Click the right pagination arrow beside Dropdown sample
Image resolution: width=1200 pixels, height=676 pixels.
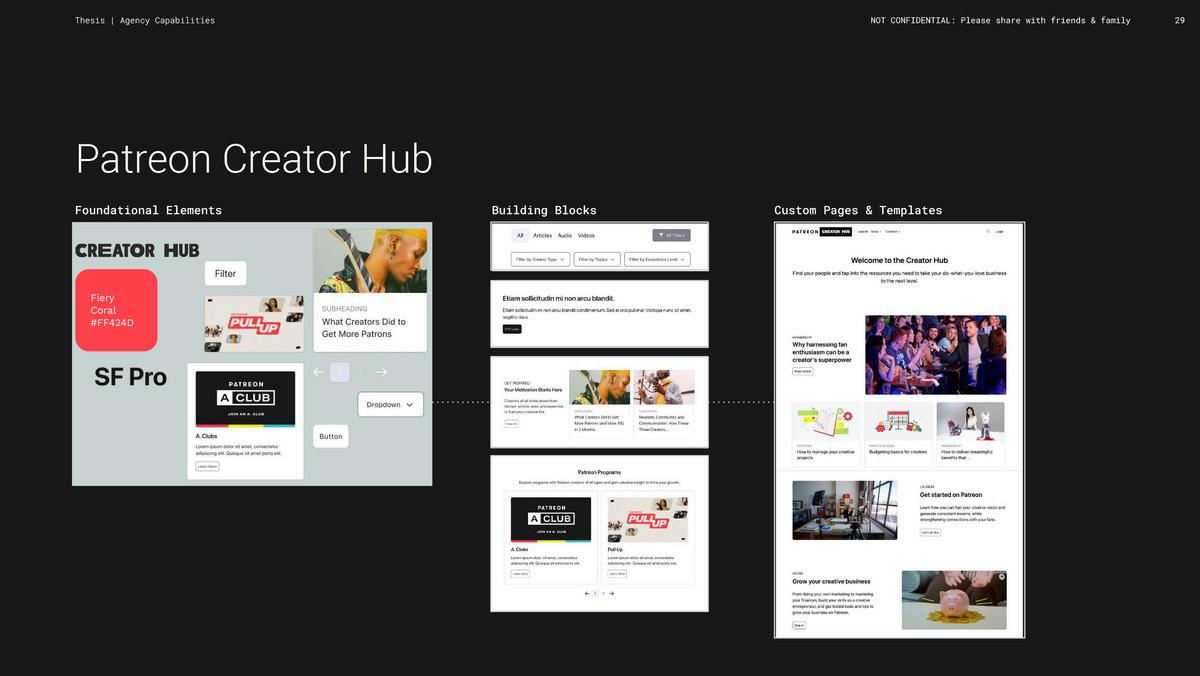381,372
